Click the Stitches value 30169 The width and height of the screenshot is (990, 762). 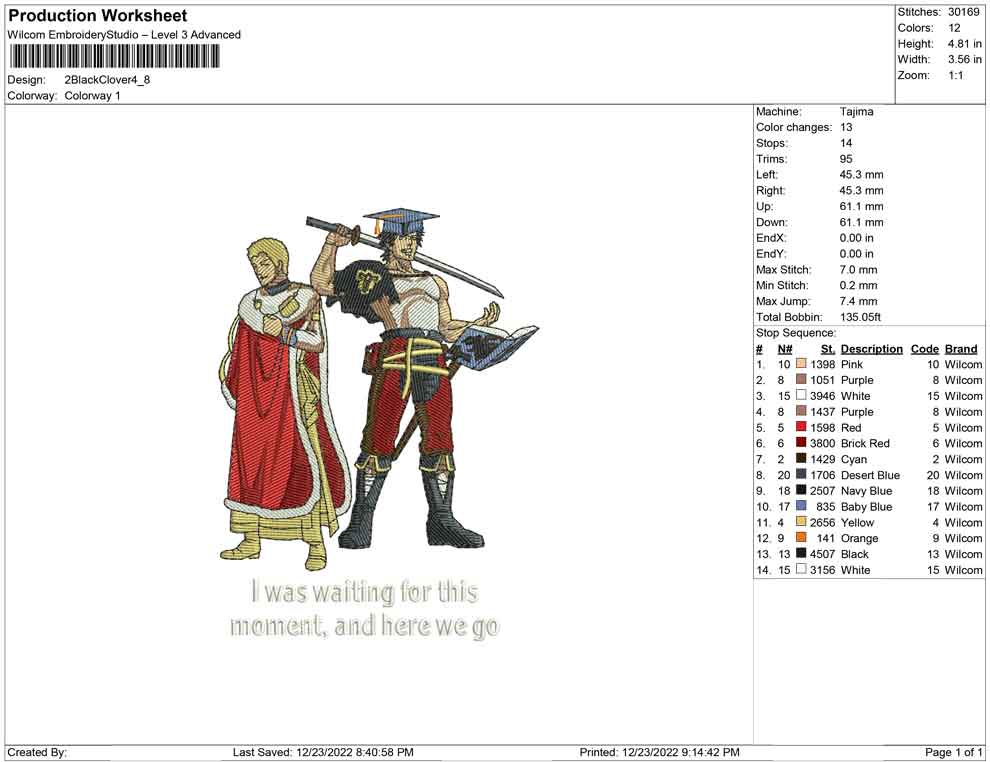pos(963,12)
